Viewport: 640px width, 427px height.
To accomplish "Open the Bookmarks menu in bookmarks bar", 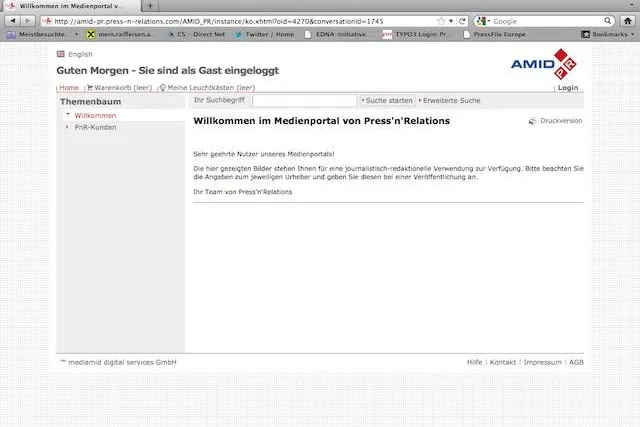I will (x=608, y=34).
